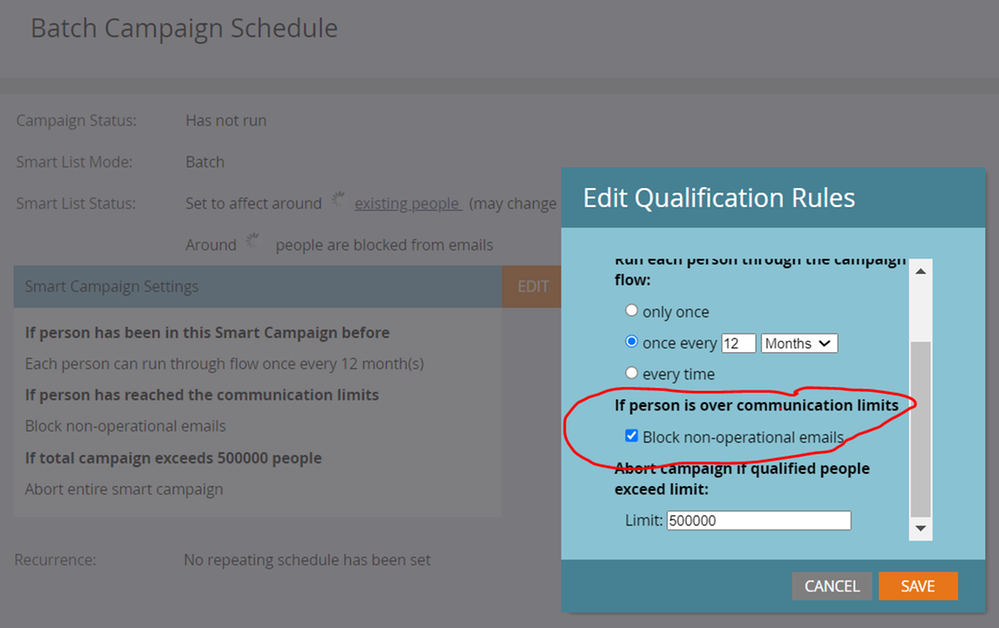Click the loading spinner before "existing people"
Image resolution: width=999 pixels, height=628 pixels.
click(338, 201)
